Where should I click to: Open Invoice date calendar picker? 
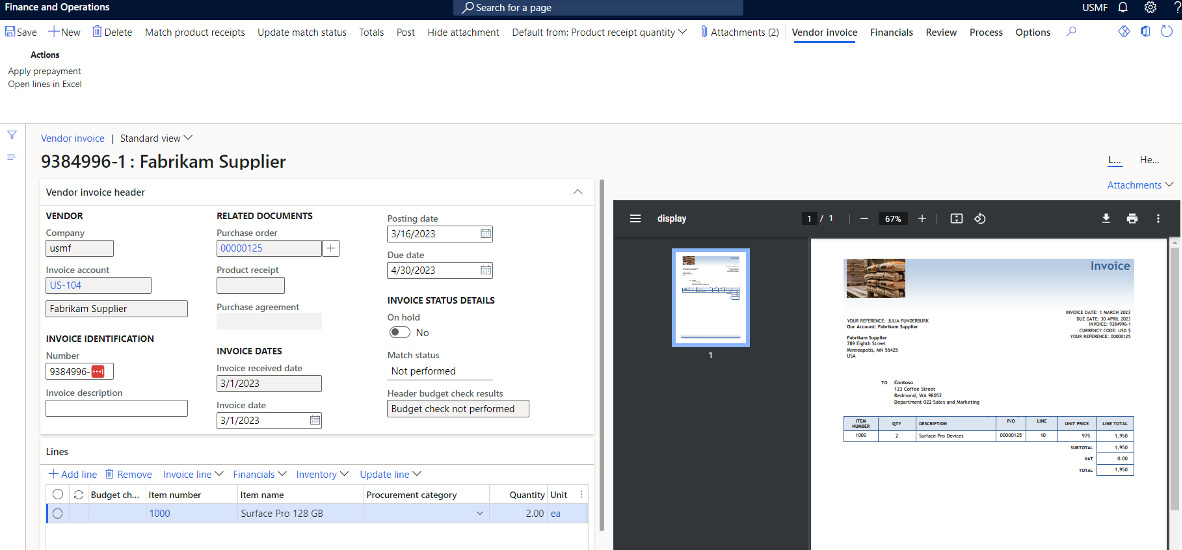pos(315,420)
